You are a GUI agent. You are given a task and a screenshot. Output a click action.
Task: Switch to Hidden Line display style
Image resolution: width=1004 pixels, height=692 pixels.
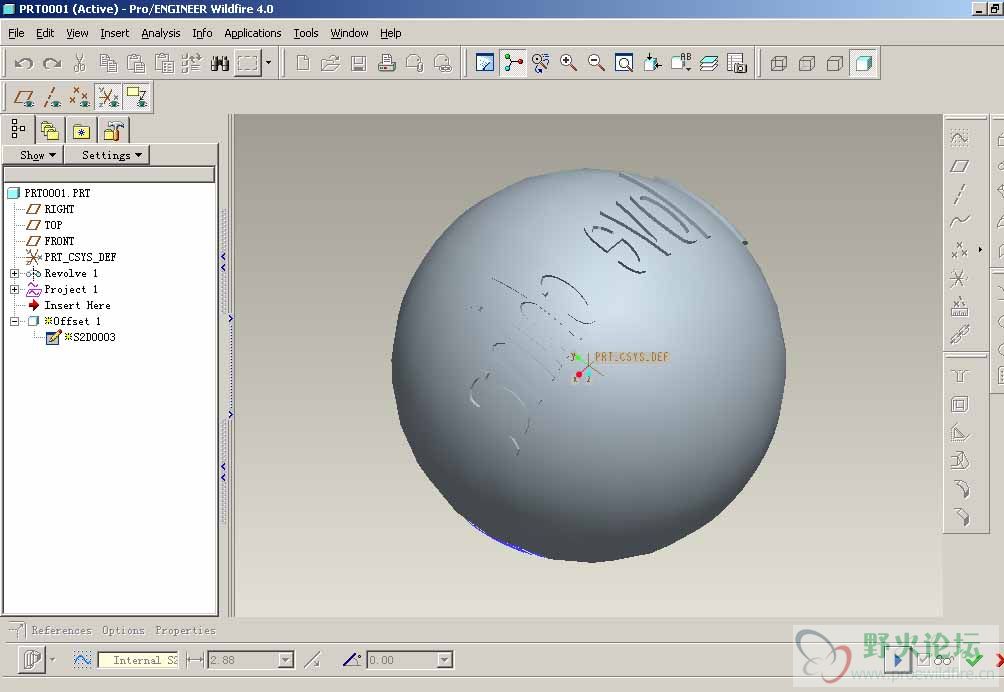pos(807,63)
